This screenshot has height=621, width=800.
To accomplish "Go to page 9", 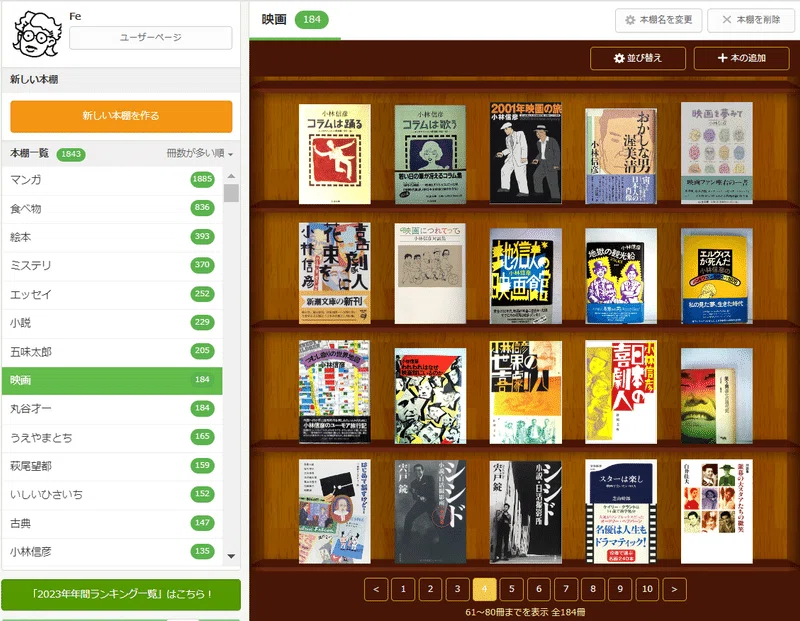I will pyautogui.click(x=620, y=589).
